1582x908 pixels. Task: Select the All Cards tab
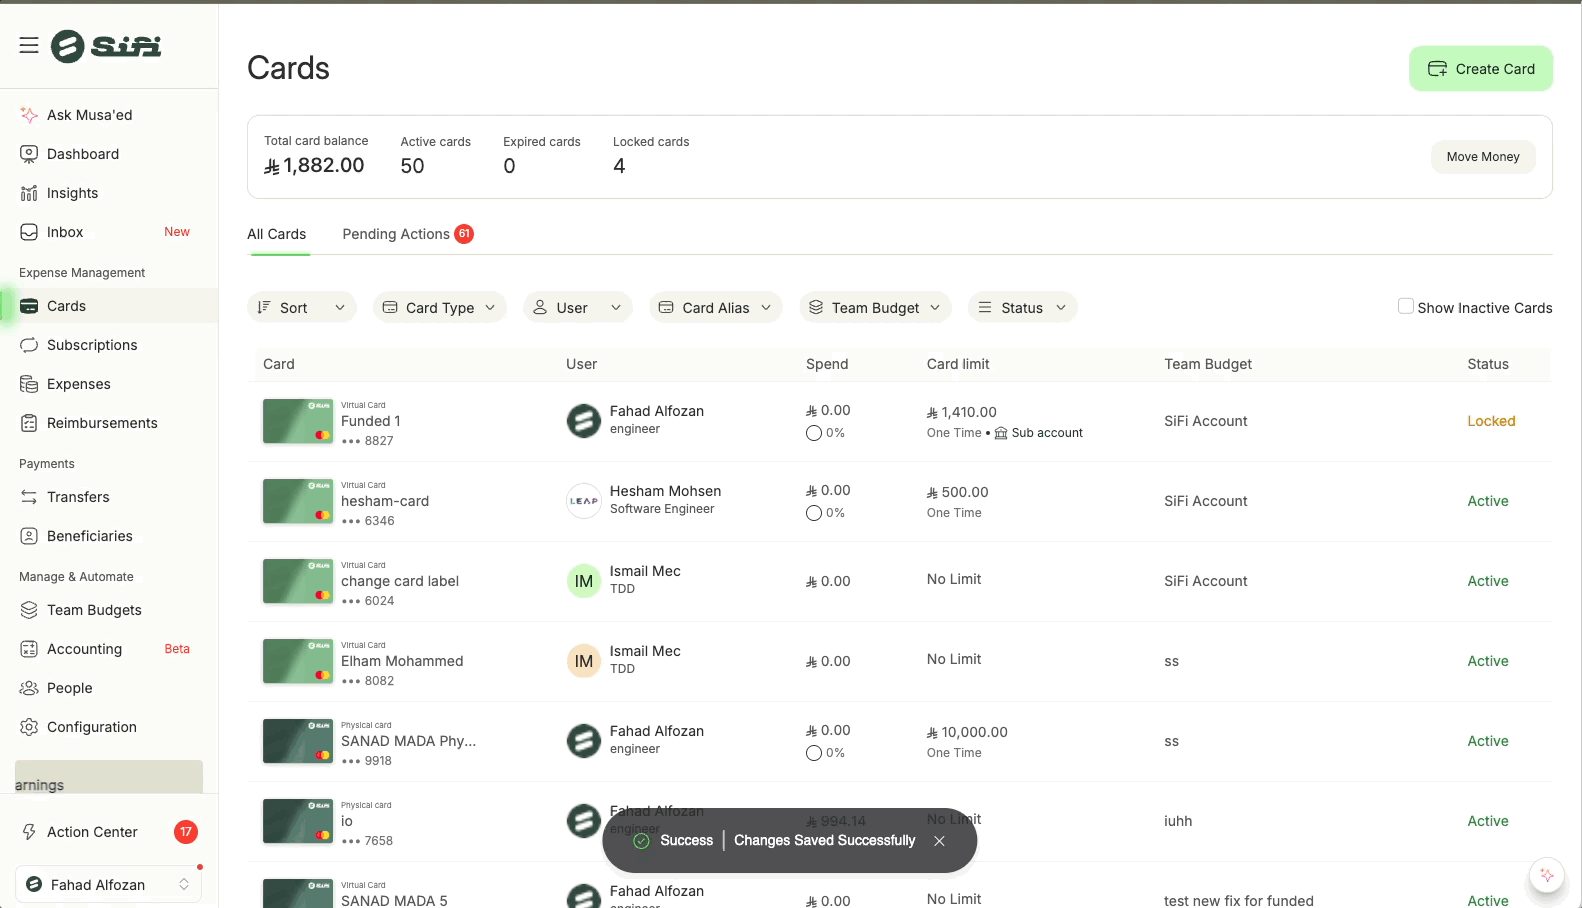(277, 234)
